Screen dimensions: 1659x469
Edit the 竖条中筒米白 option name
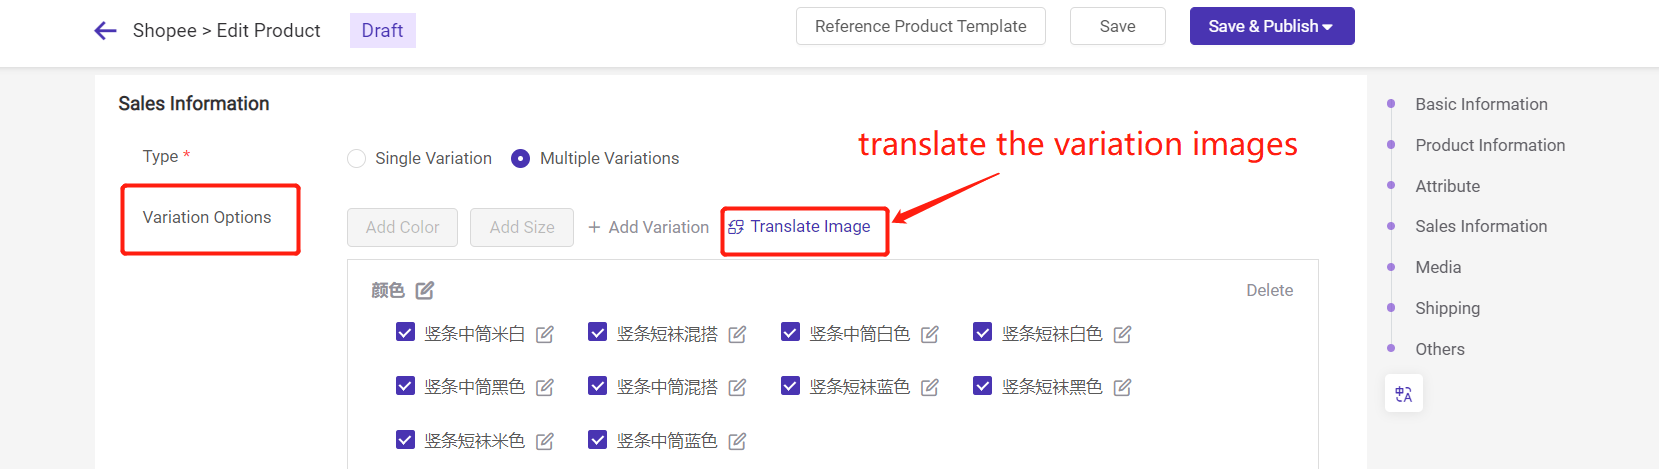click(545, 334)
